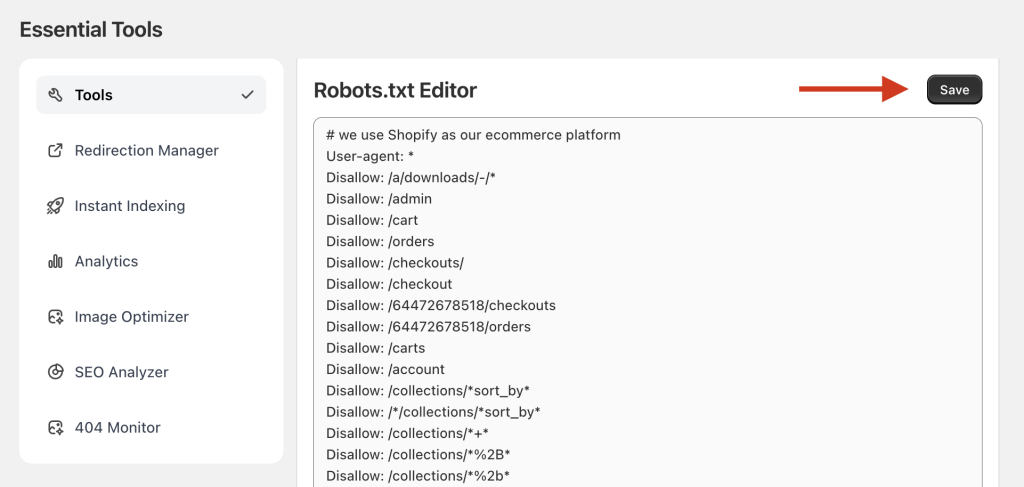Screen dimensions: 1024x487
Task: Click the Robots.txt Editor heading
Action: [x=395, y=91]
